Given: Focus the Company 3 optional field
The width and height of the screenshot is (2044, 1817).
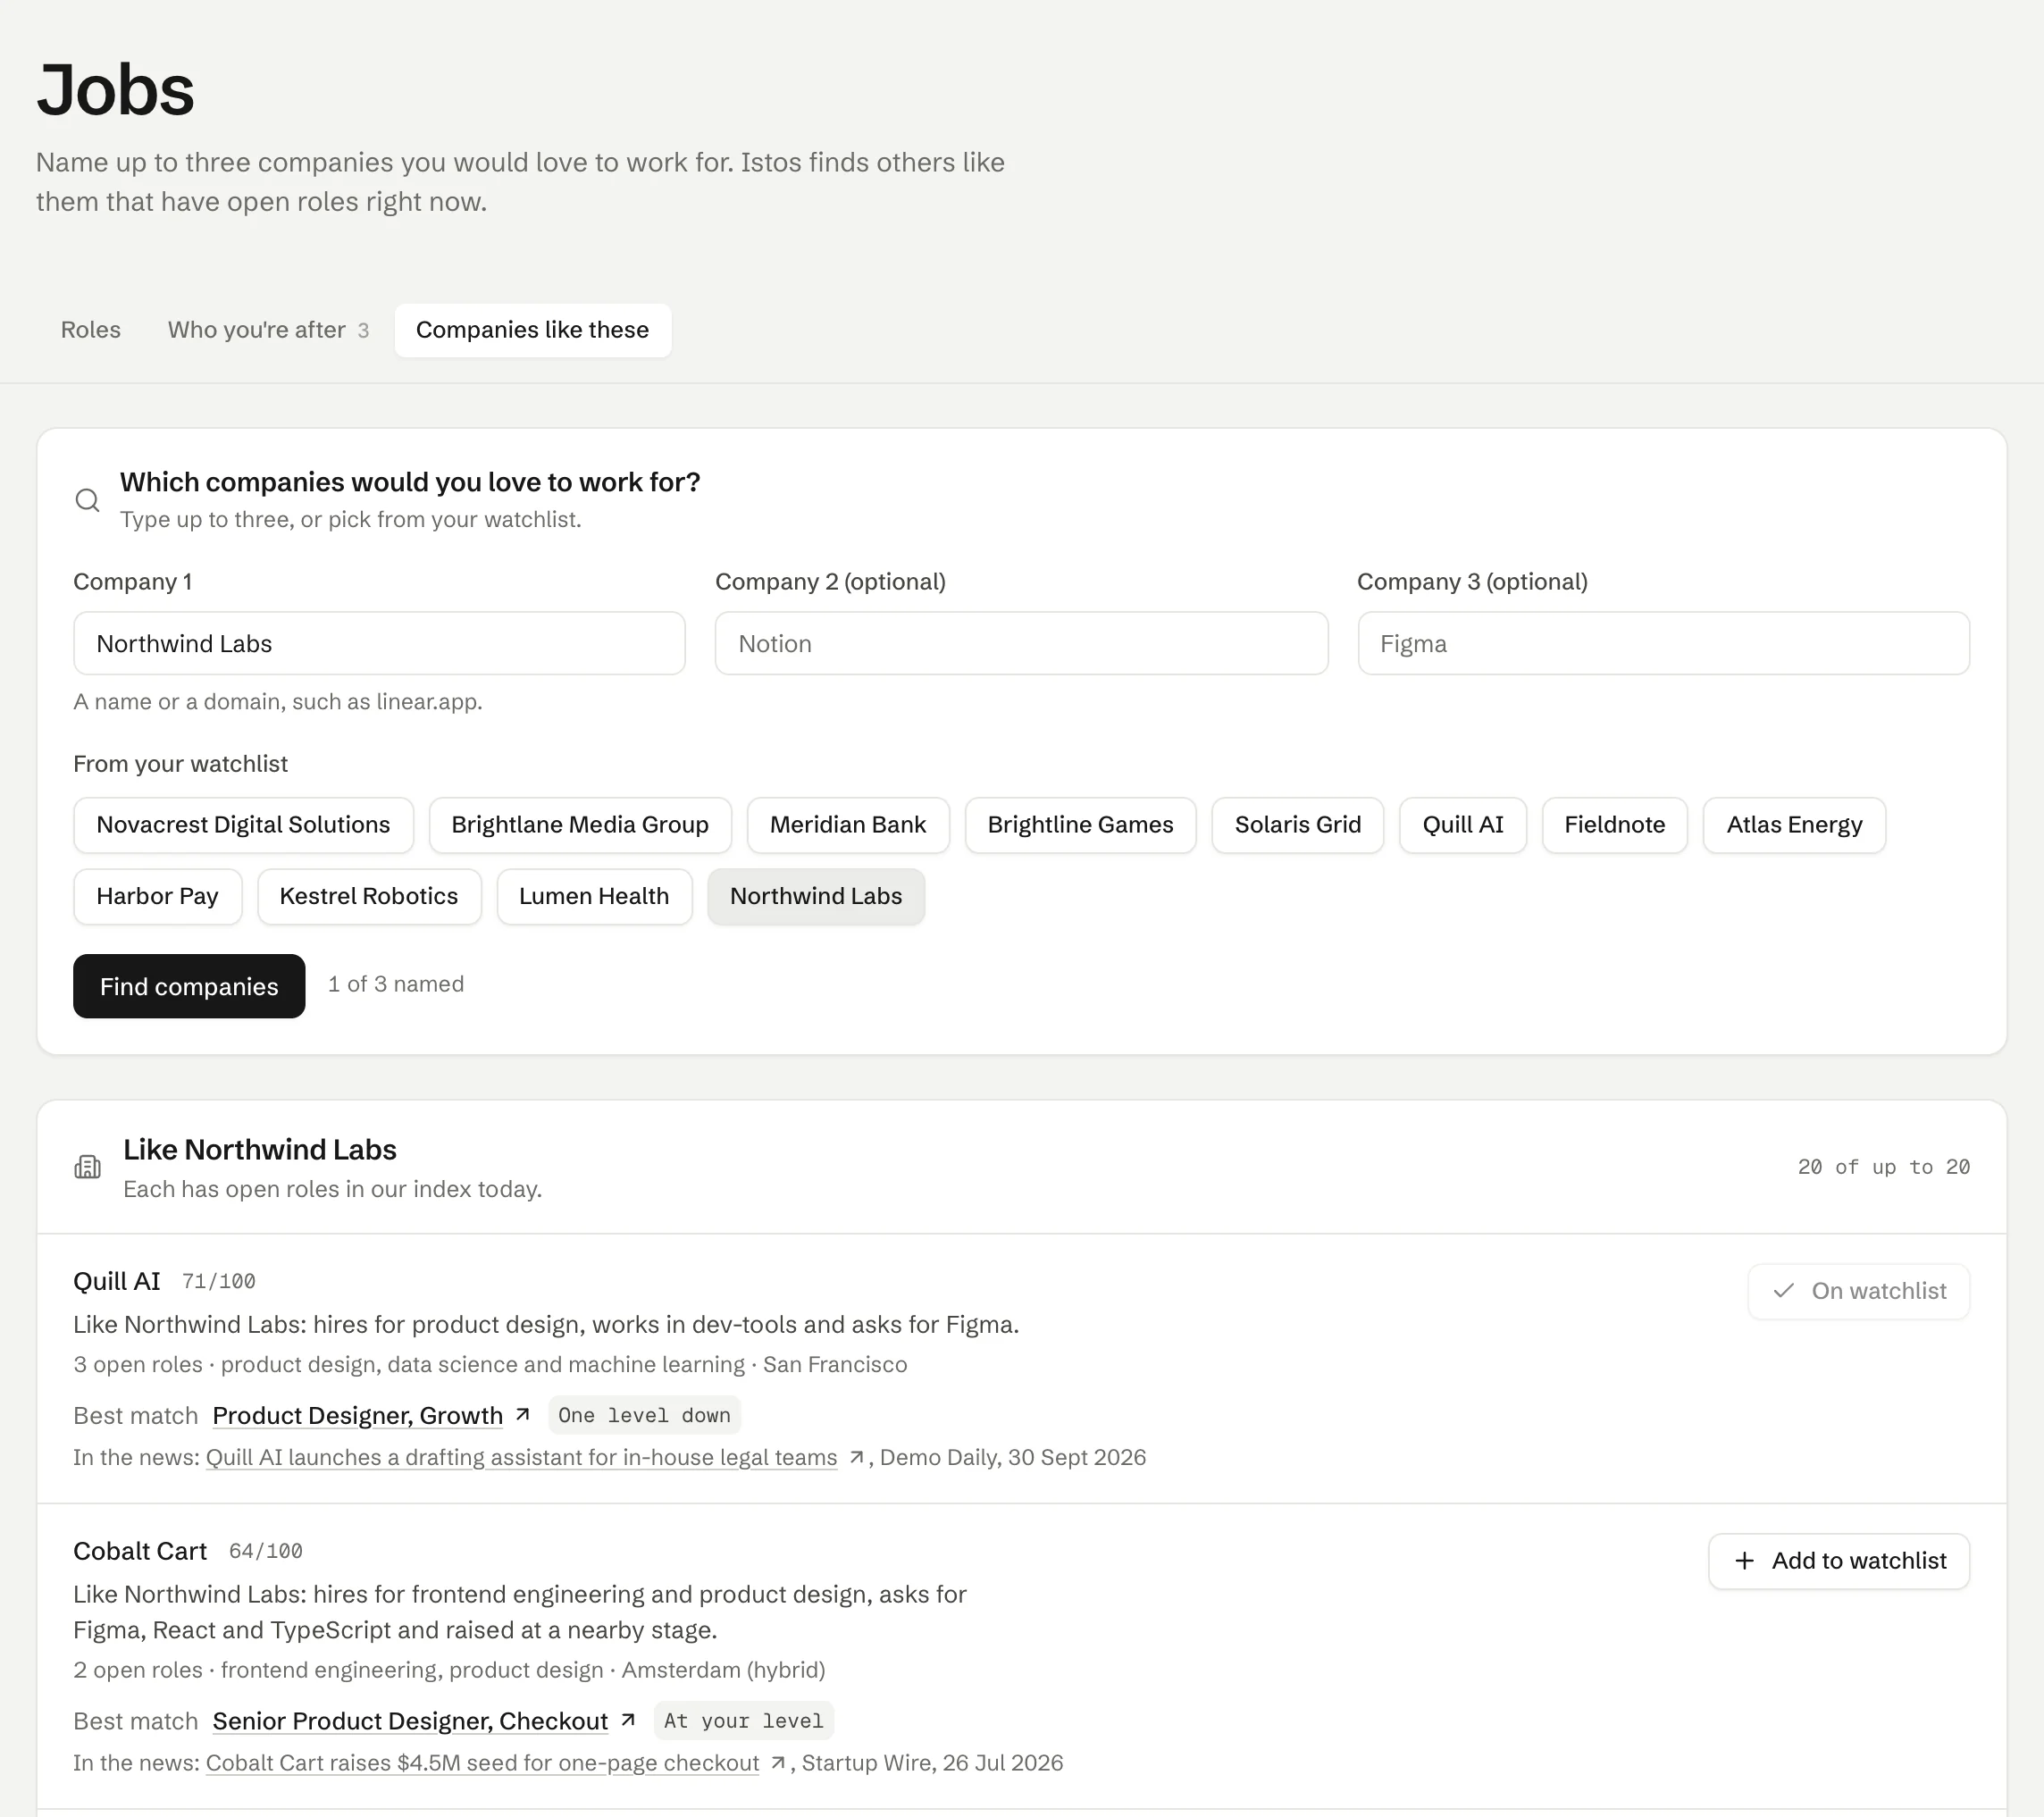Looking at the screenshot, I should (1663, 643).
